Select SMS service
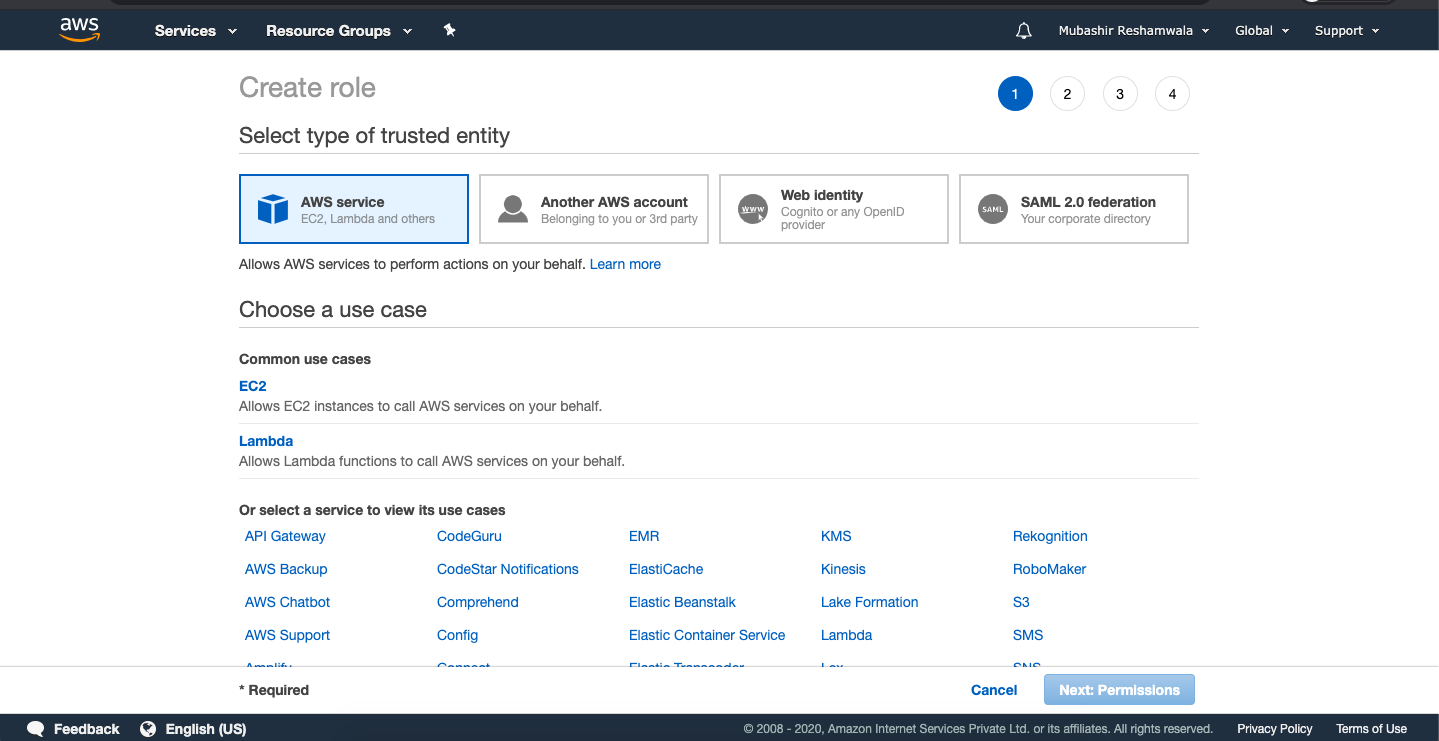The height and width of the screenshot is (741, 1439). coord(1028,635)
